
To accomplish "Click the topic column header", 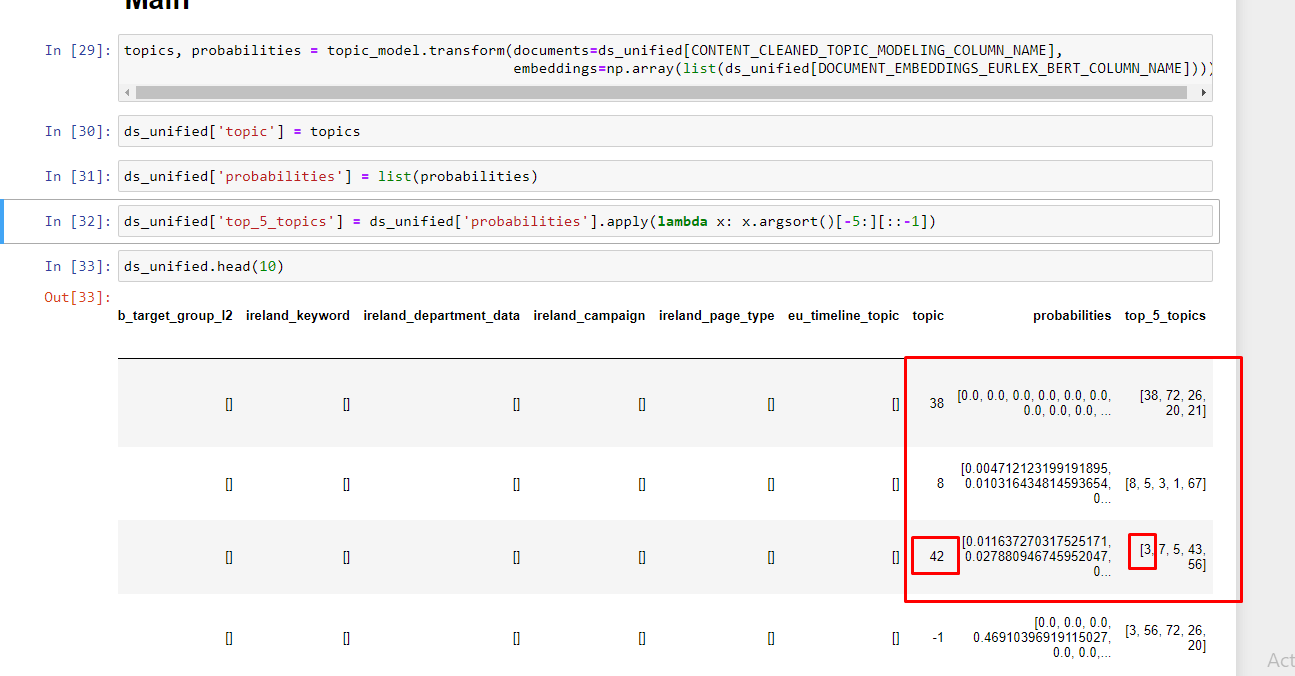I will pyautogui.click(x=927, y=315).
